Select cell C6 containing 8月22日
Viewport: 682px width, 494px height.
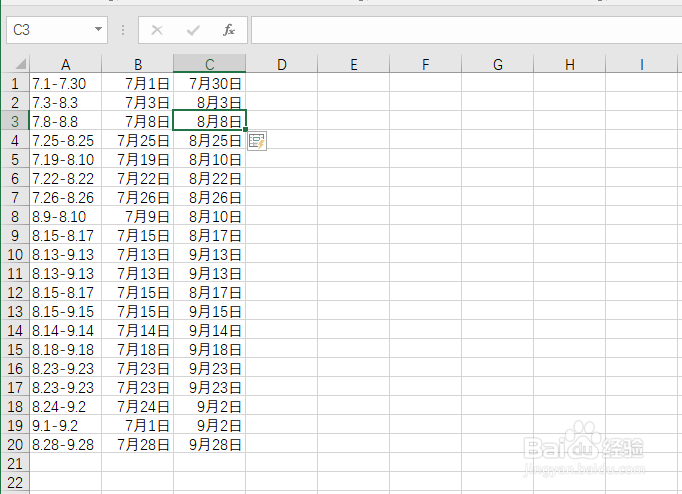pyautogui.click(x=210, y=178)
